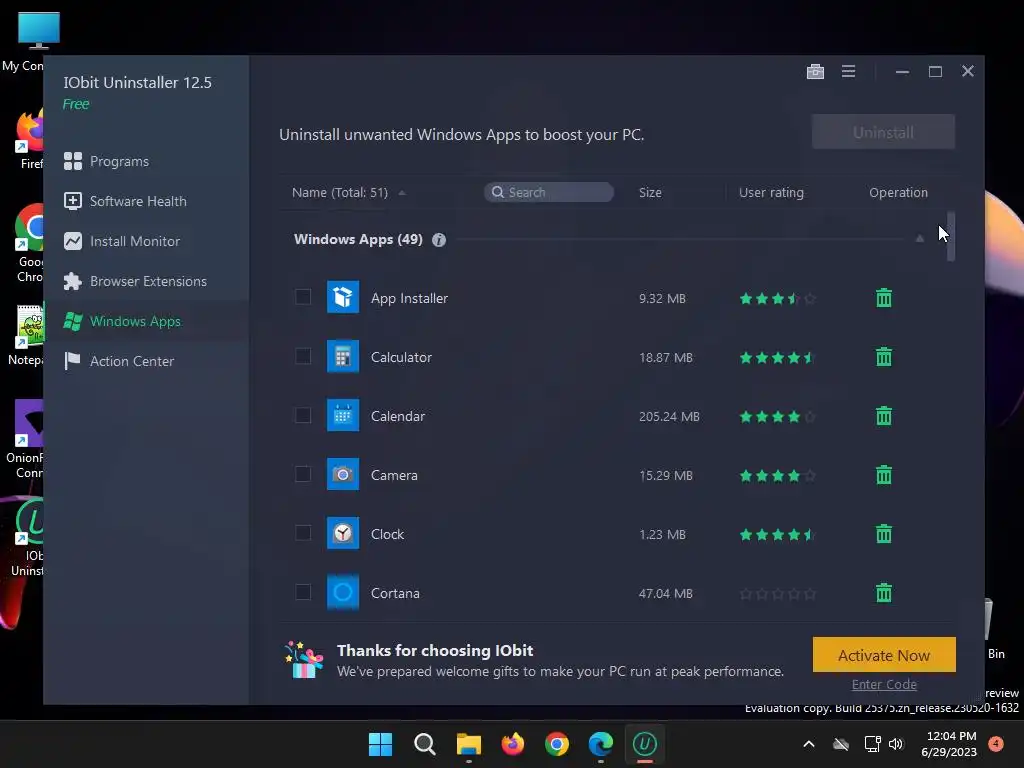1024x768 pixels.
Task: Check the Clock checkbox
Action: pos(303,533)
